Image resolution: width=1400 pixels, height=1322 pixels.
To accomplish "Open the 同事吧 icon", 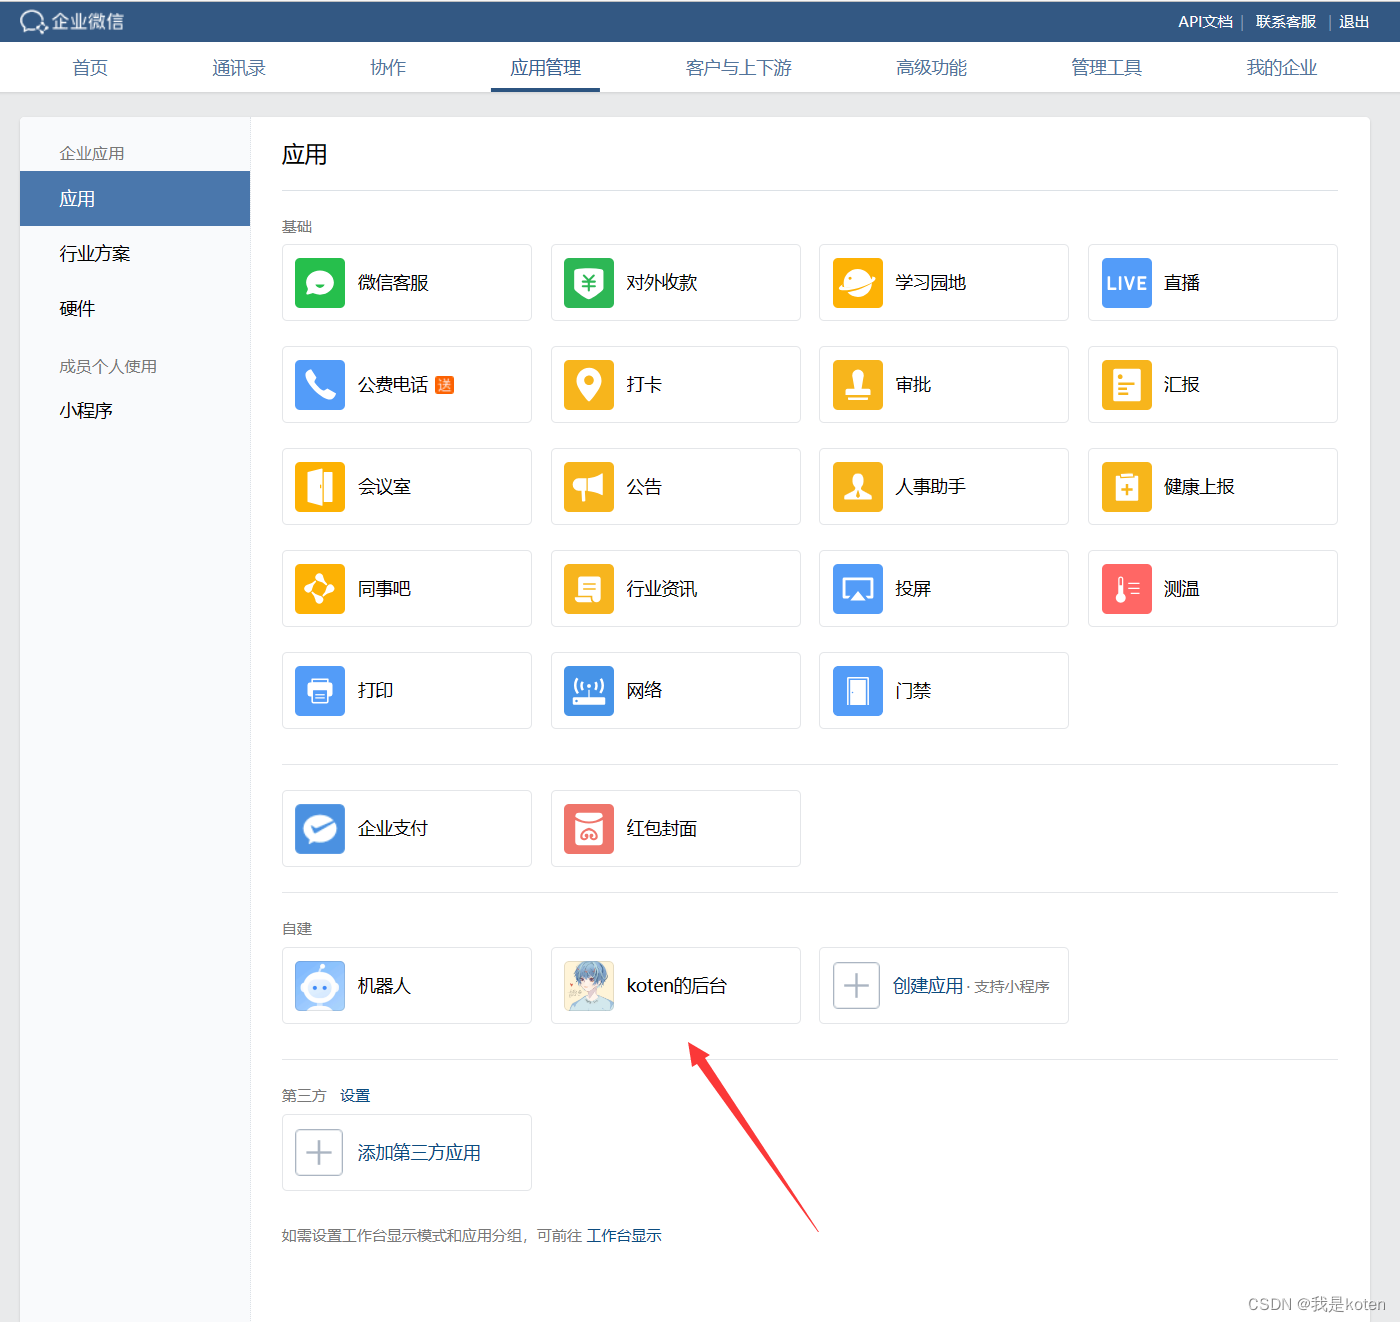I will tap(320, 589).
